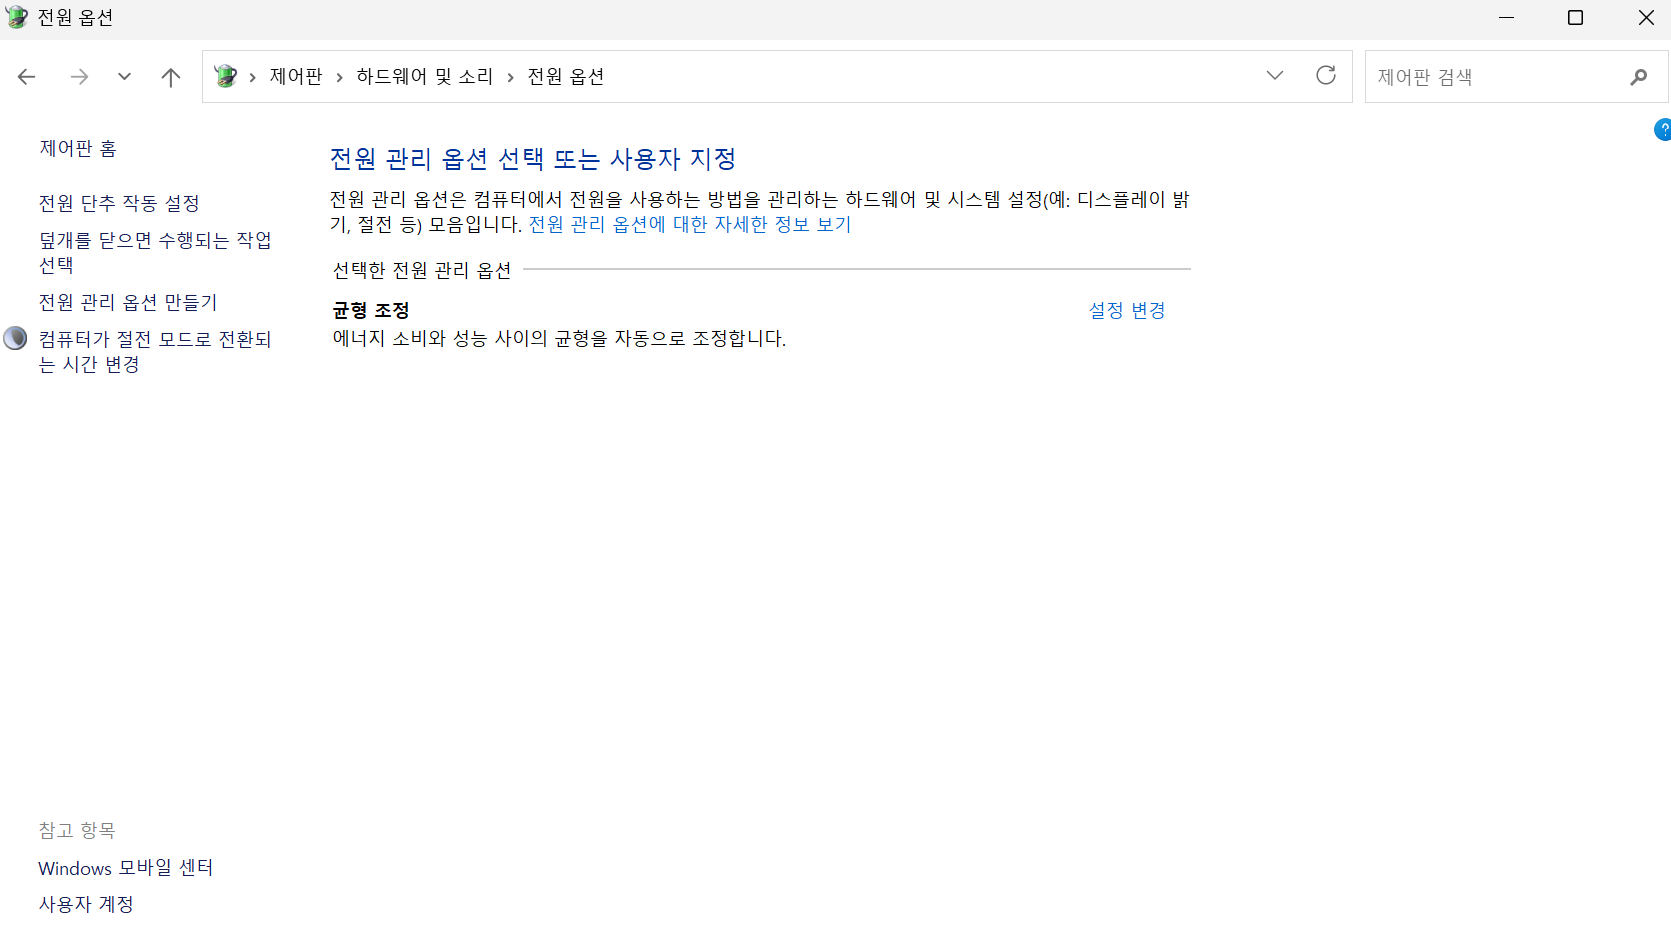Go to 제어판 홈 in the sidebar
The image size is (1671, 937).
pyautogui.click(x=78, y=147)
